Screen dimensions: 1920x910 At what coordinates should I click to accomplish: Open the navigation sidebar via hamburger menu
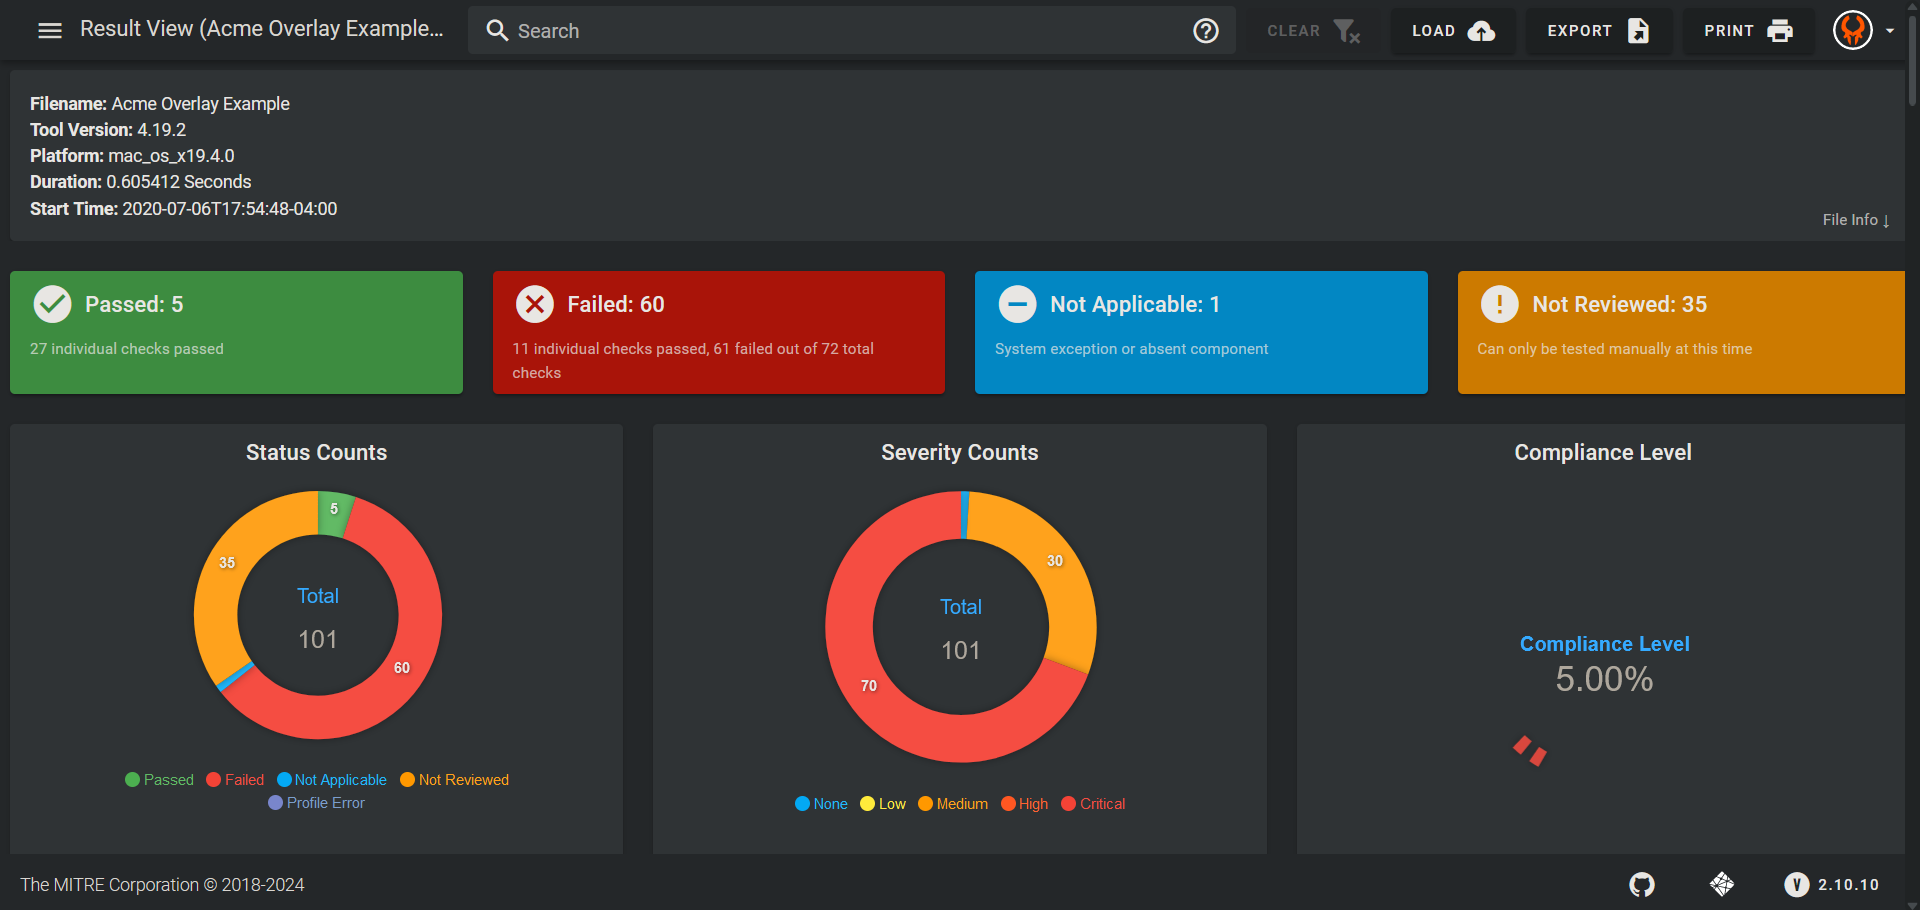[x=49, y=30]
